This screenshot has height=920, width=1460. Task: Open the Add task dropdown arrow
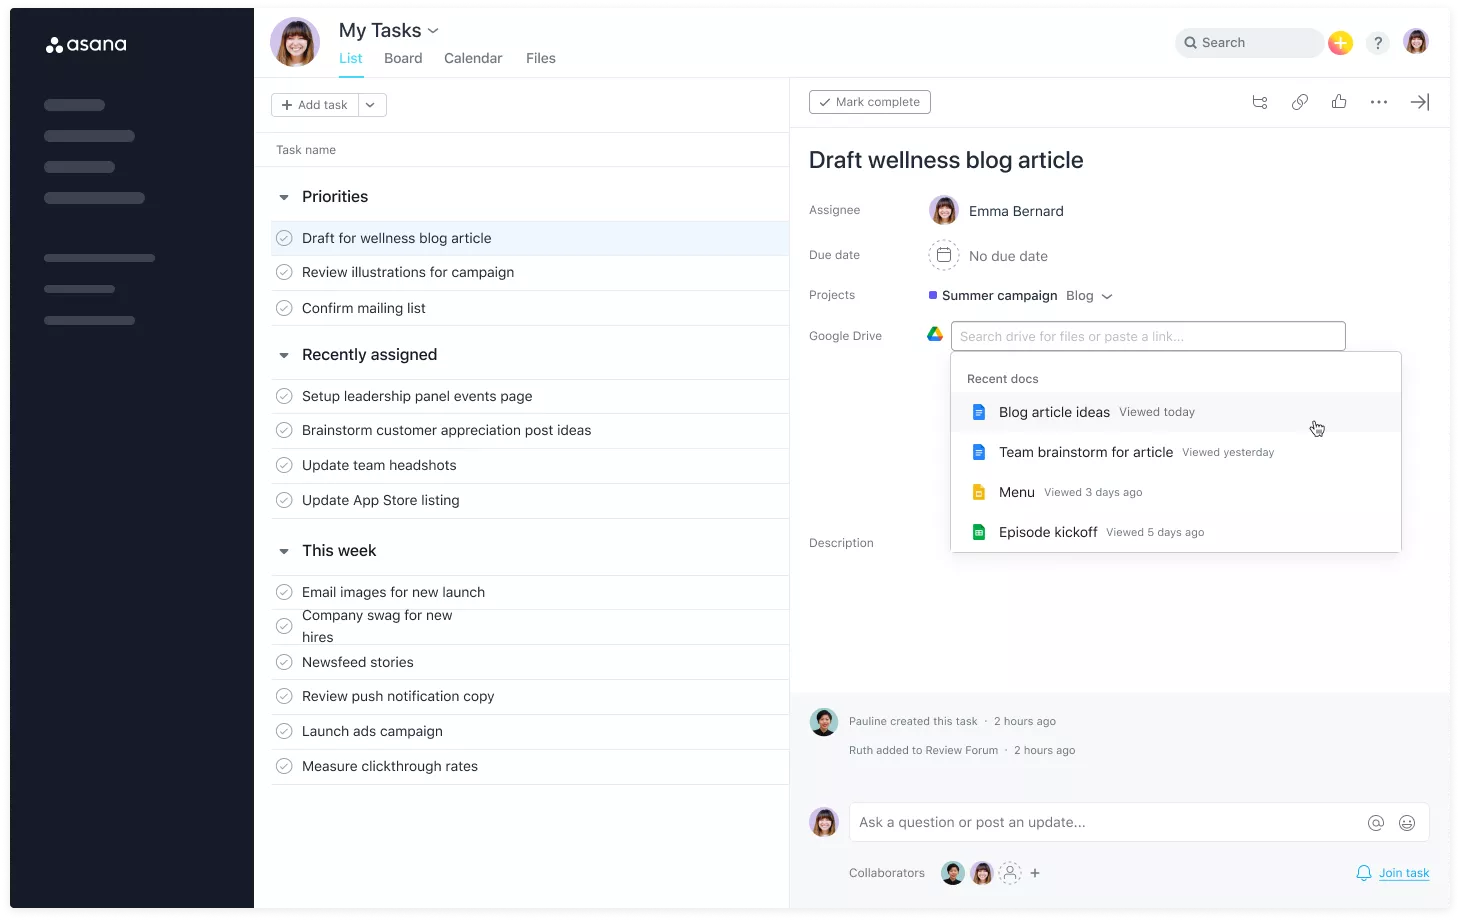point(371,105)
